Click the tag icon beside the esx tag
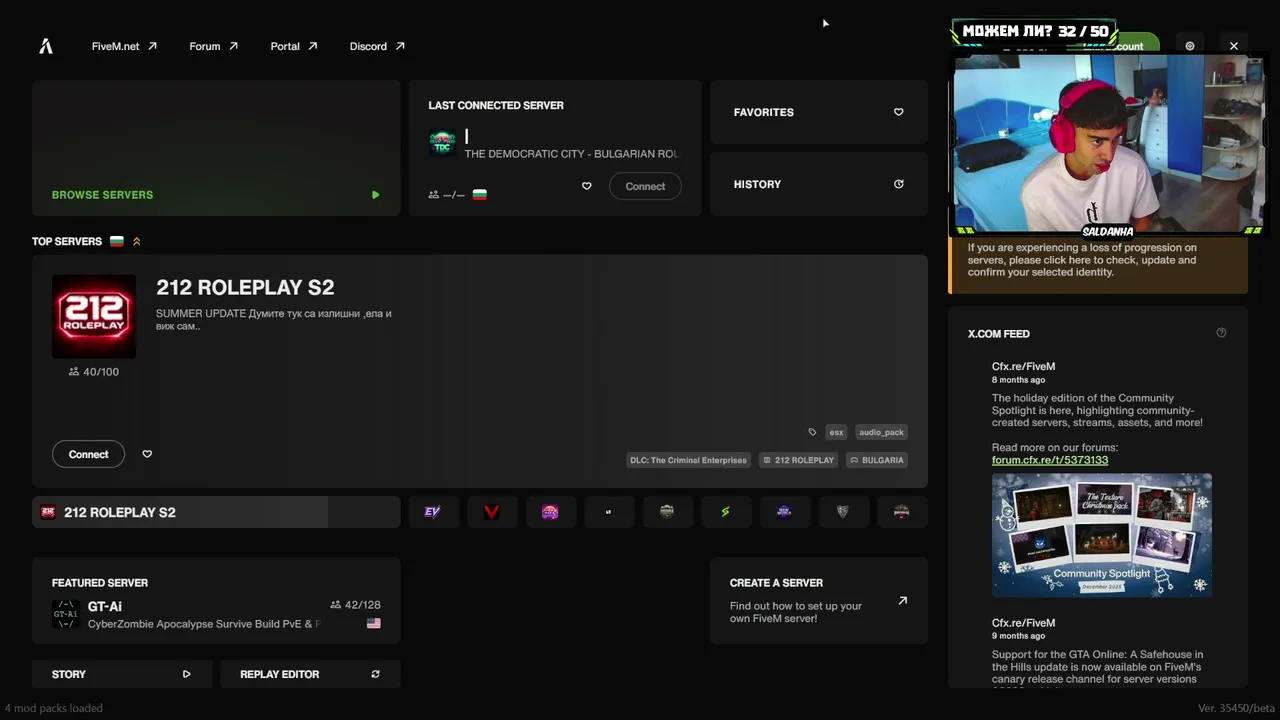The height and width of the screenshot is (720, 1280). (812, 432)
